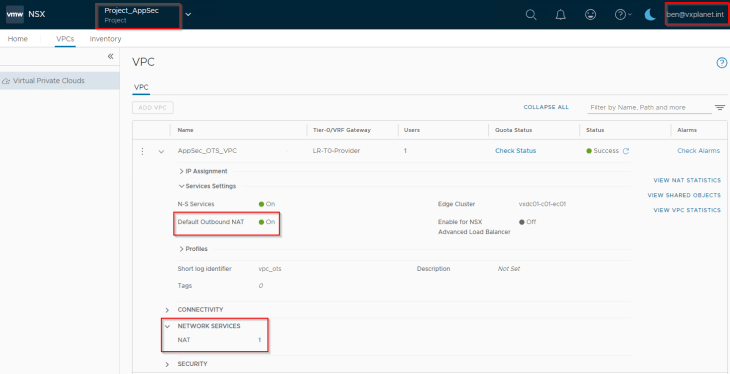Click the Alarms column header
Viewport: 730px width, 374px height.
[687, 130]
